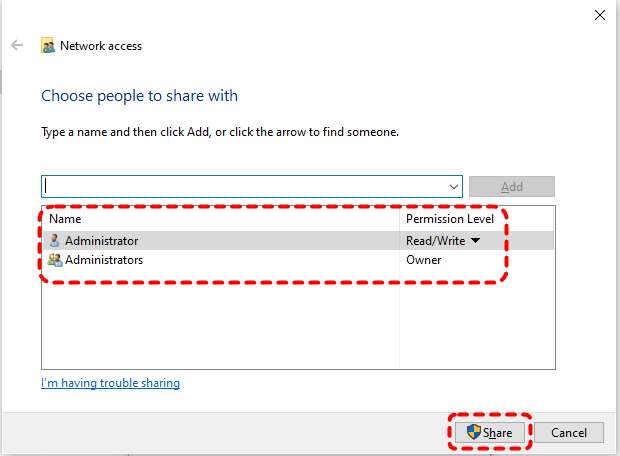Screen dimensions: 620x456
Task: Click the back arrow icon
Action: (x=17, y=46)
